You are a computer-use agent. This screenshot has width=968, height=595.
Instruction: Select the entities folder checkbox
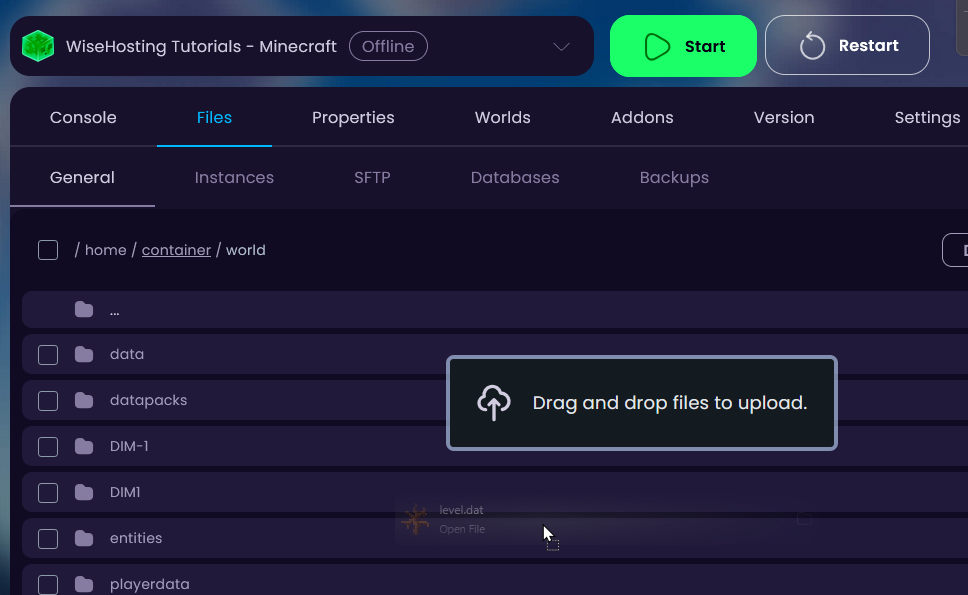(48, 539)
